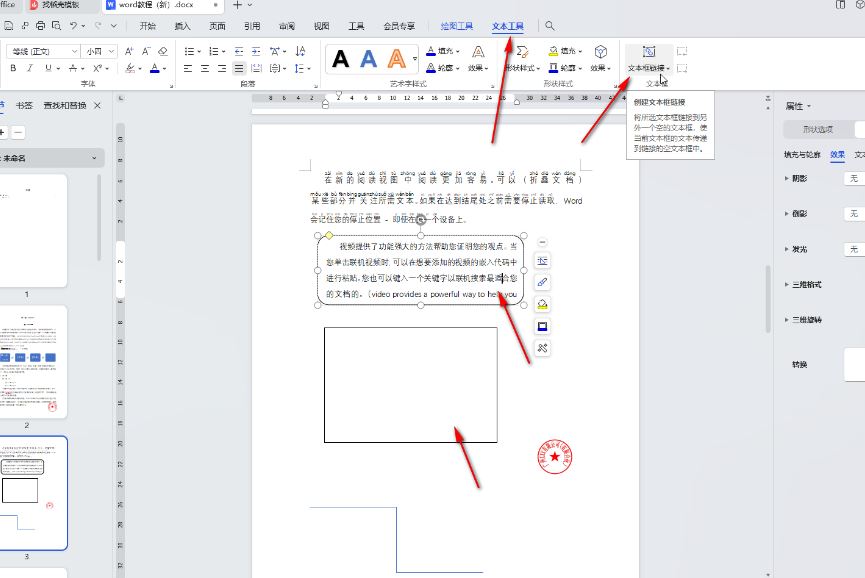The image size is (865, 578).
Task: Select justify alignment button
Action: tap(239, 68)
